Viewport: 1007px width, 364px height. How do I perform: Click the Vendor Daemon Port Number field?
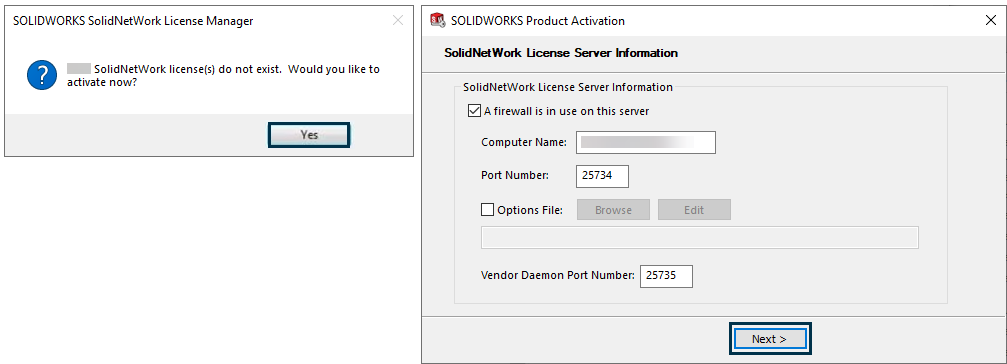point(667,276)
